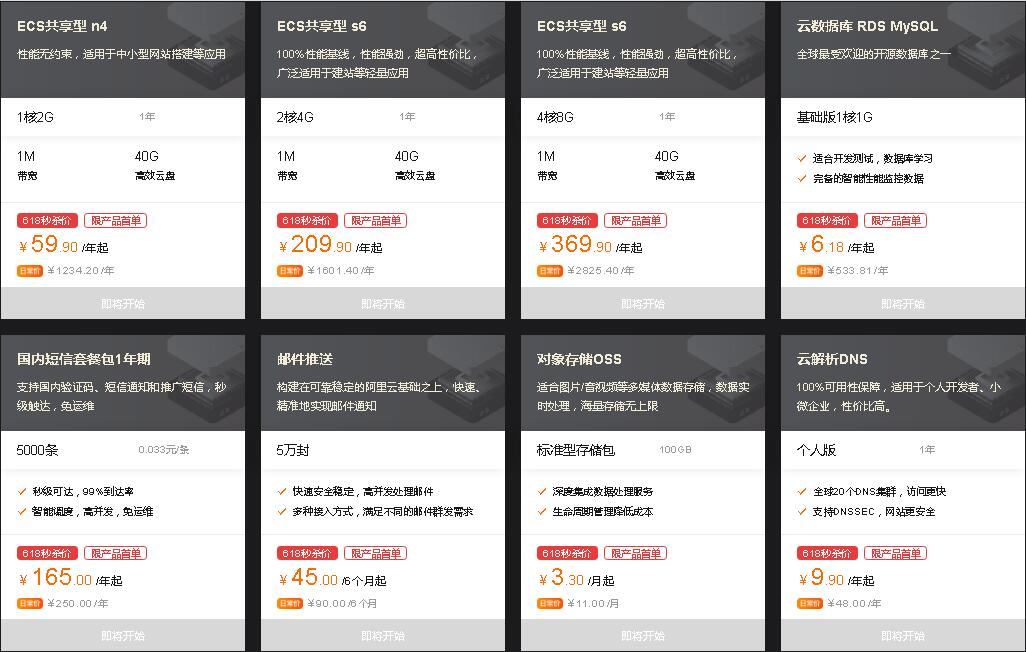This screenshot has height=652, width=1026.
Task: Click the ¥3.30 /月起 price
Action: tap(576, 577)
